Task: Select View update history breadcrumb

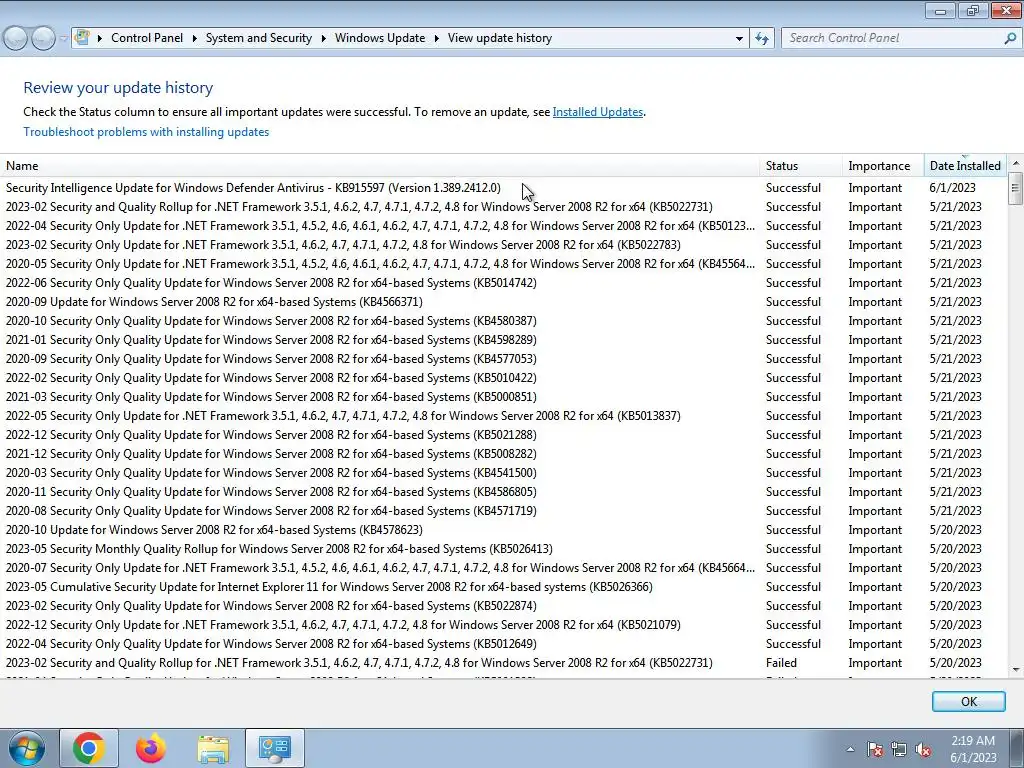Action: (500, 38)
